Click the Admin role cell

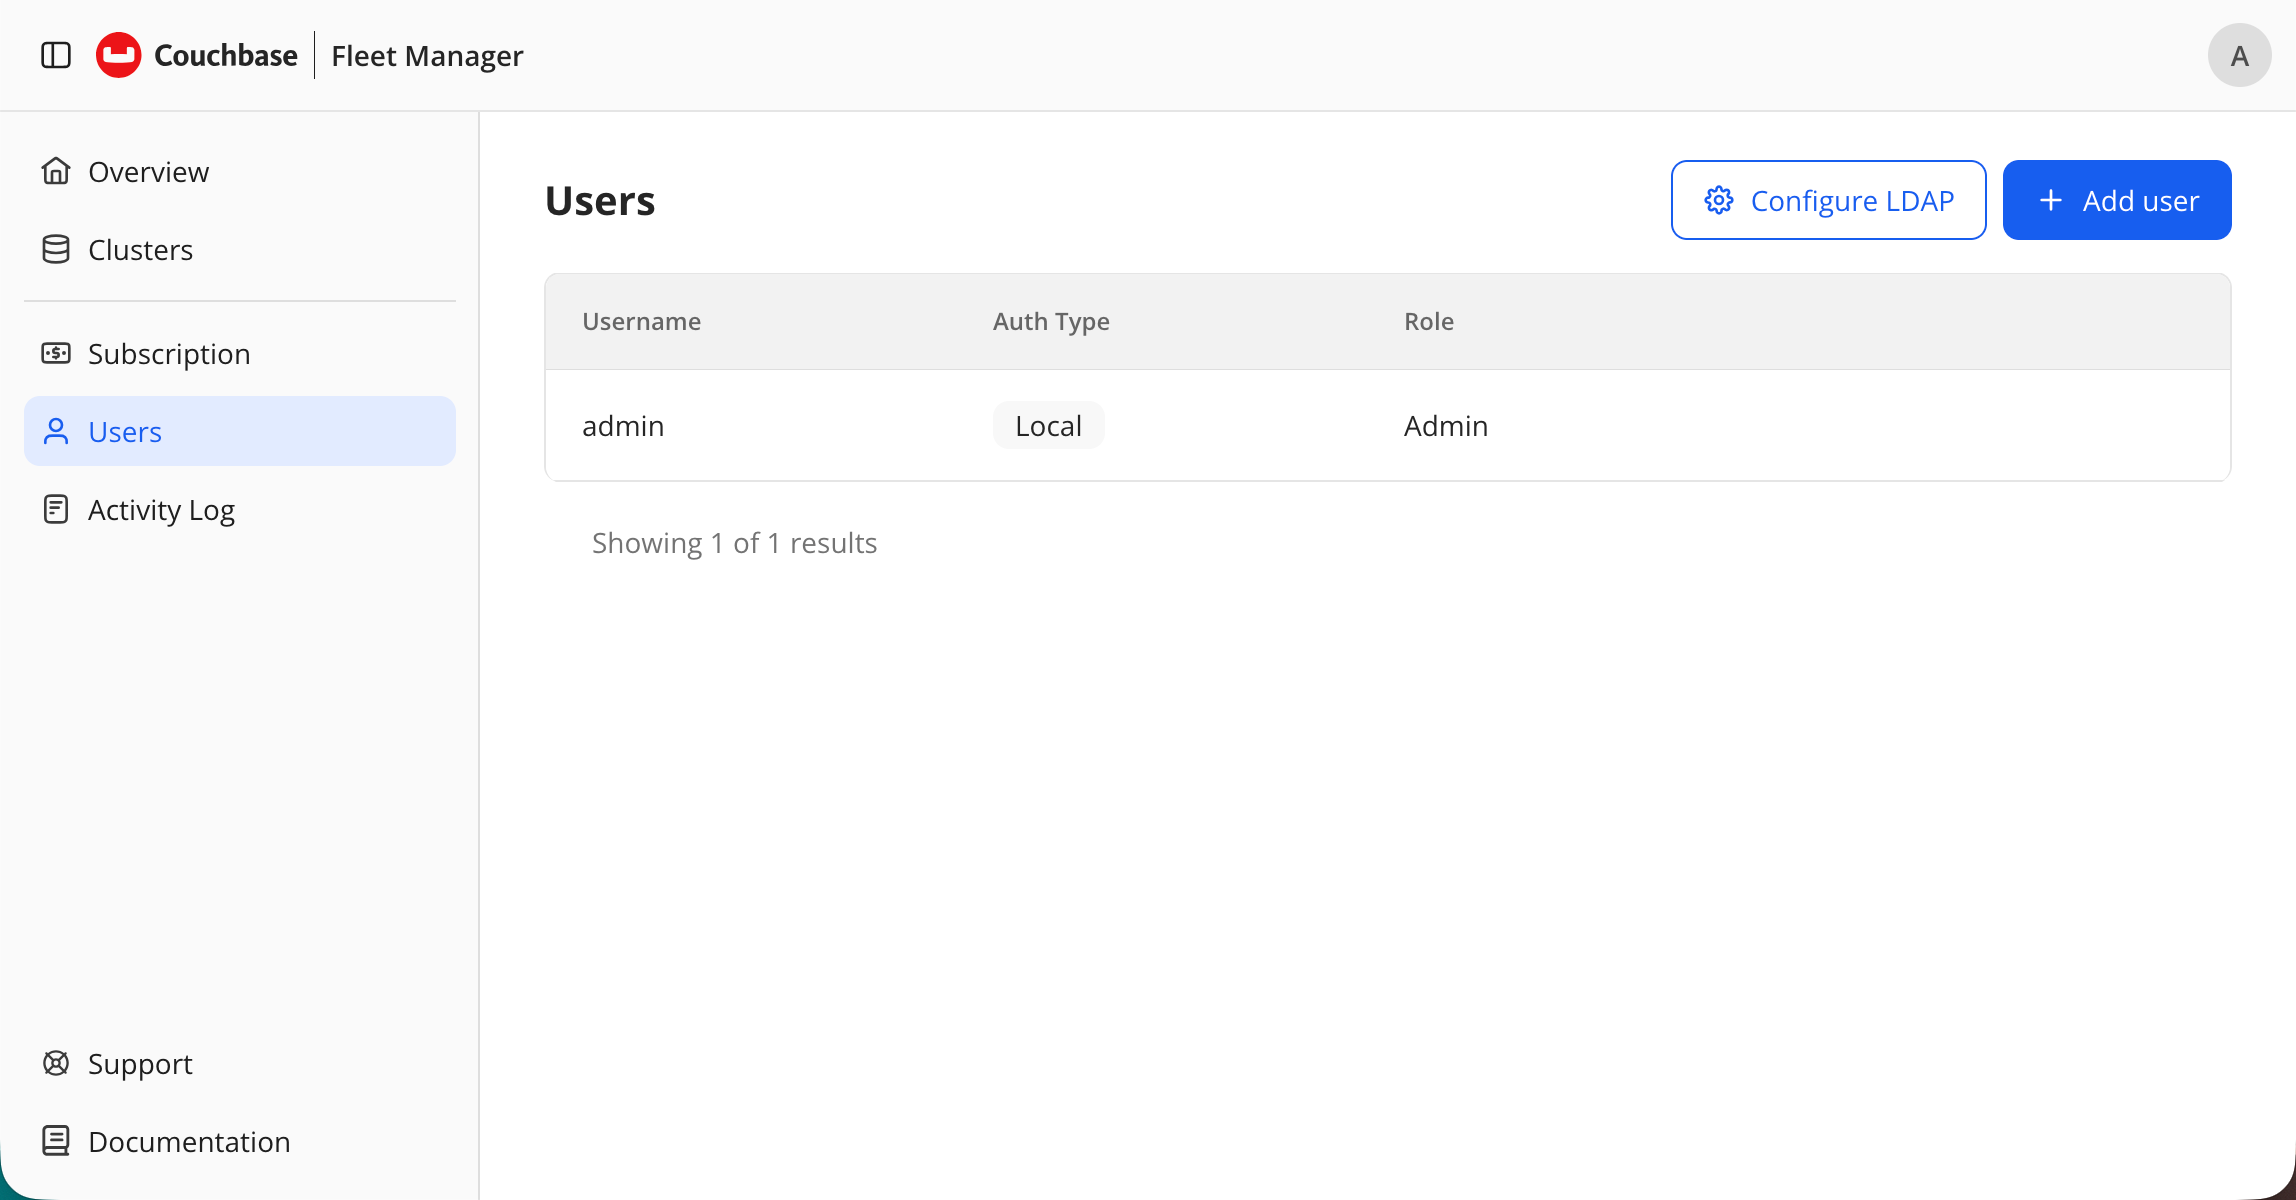point(1445,425)
